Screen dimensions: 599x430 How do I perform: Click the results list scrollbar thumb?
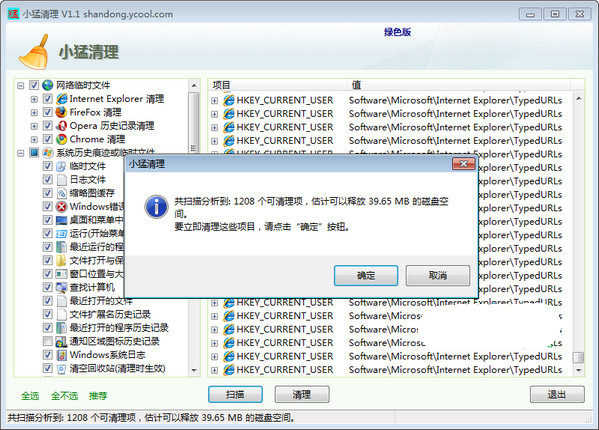(x=578, y=357)
